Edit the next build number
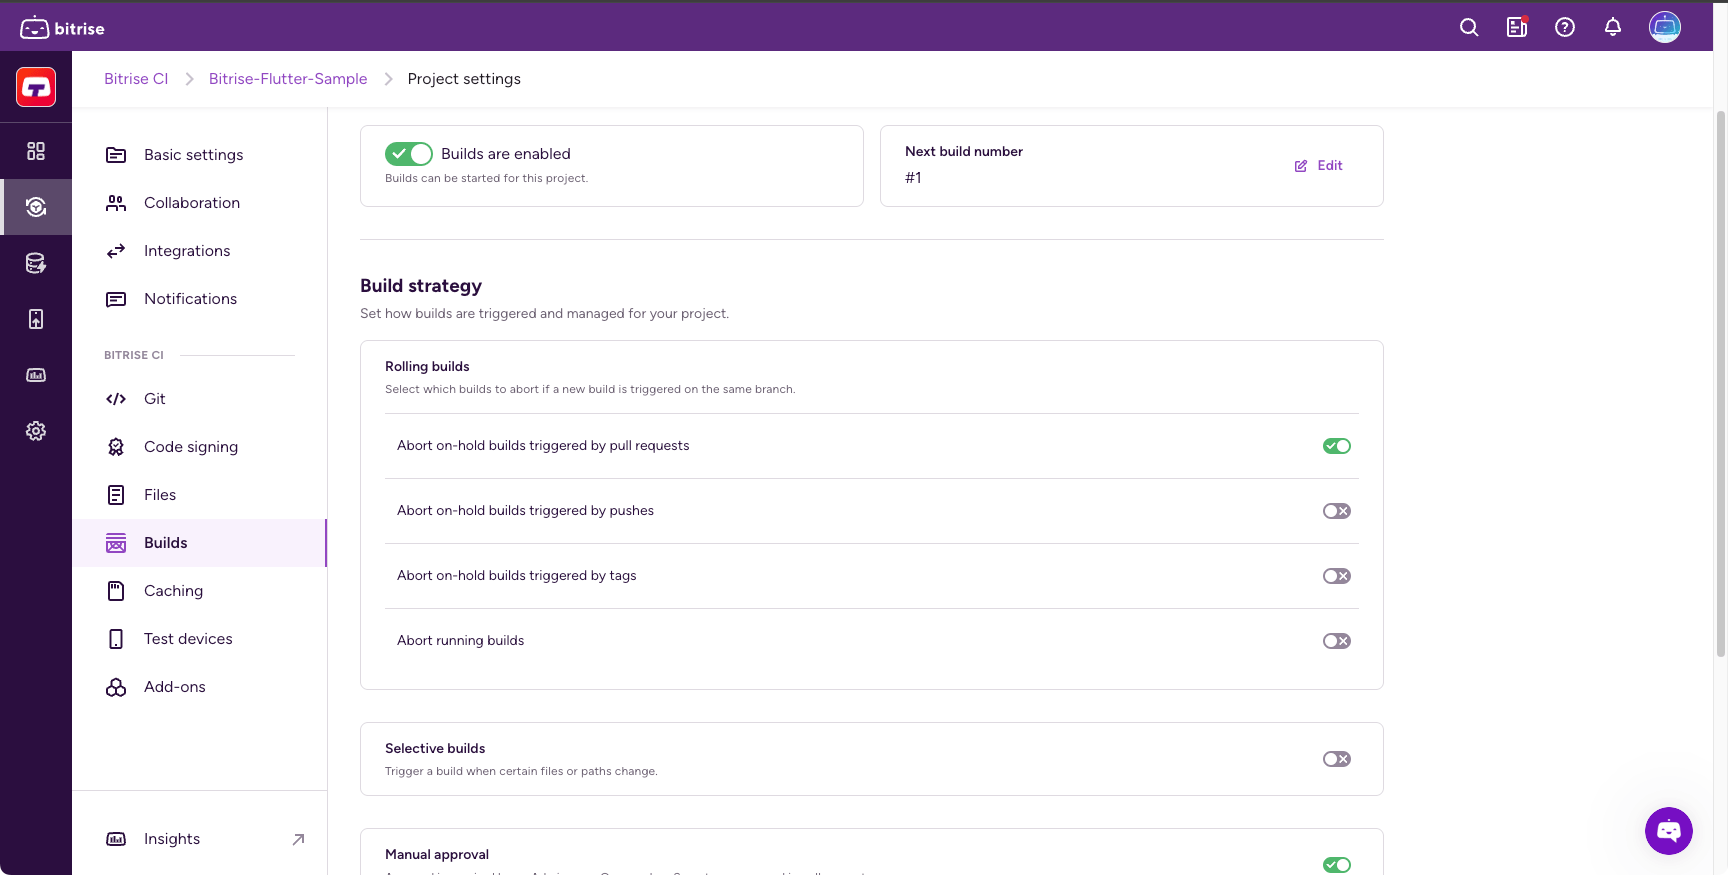The image size is (1728, 875). pos(1319,166)
